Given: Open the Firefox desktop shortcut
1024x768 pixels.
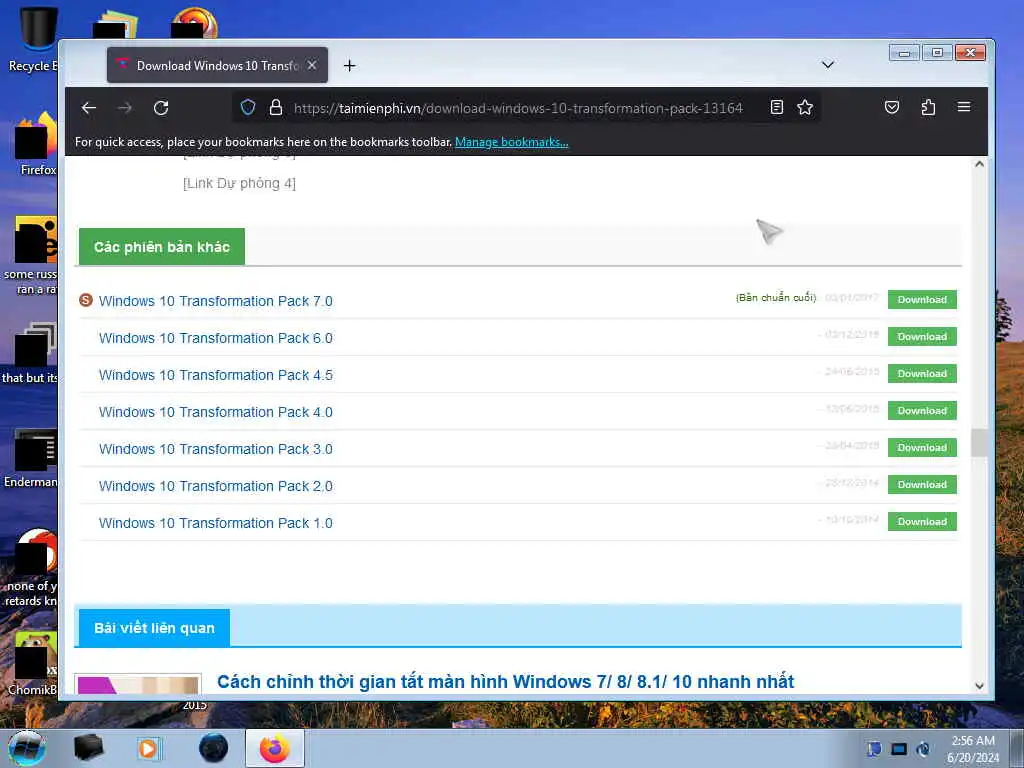Looking at the screenshot, I should click(x=36, y=144).
